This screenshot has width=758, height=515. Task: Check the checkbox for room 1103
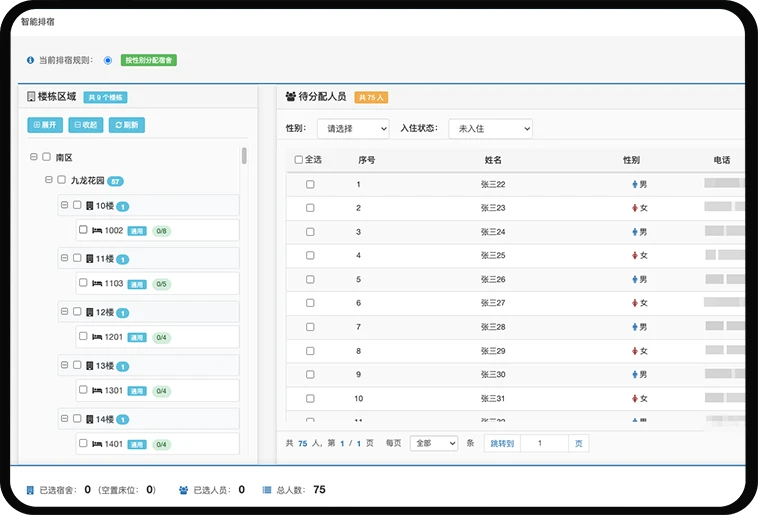(x=83, y=283)
